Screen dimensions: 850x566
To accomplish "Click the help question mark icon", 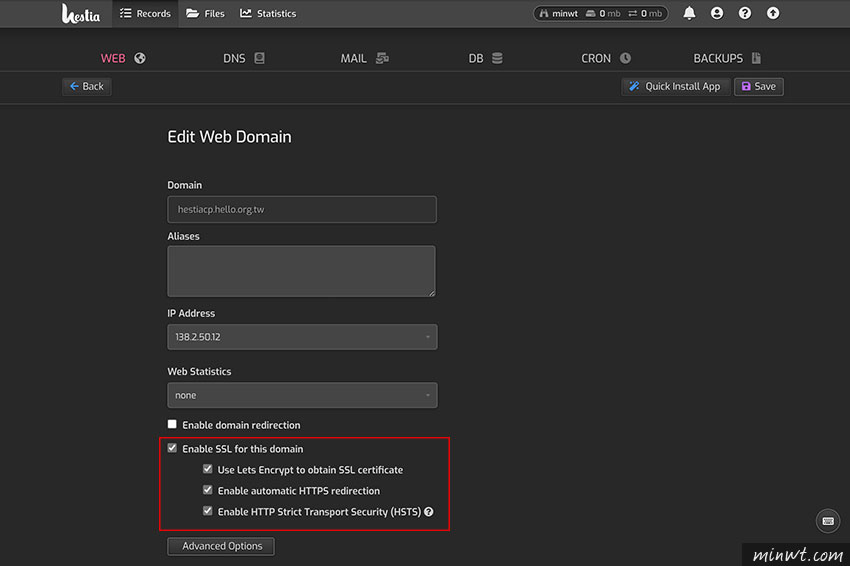I will (x=745, y=13).
